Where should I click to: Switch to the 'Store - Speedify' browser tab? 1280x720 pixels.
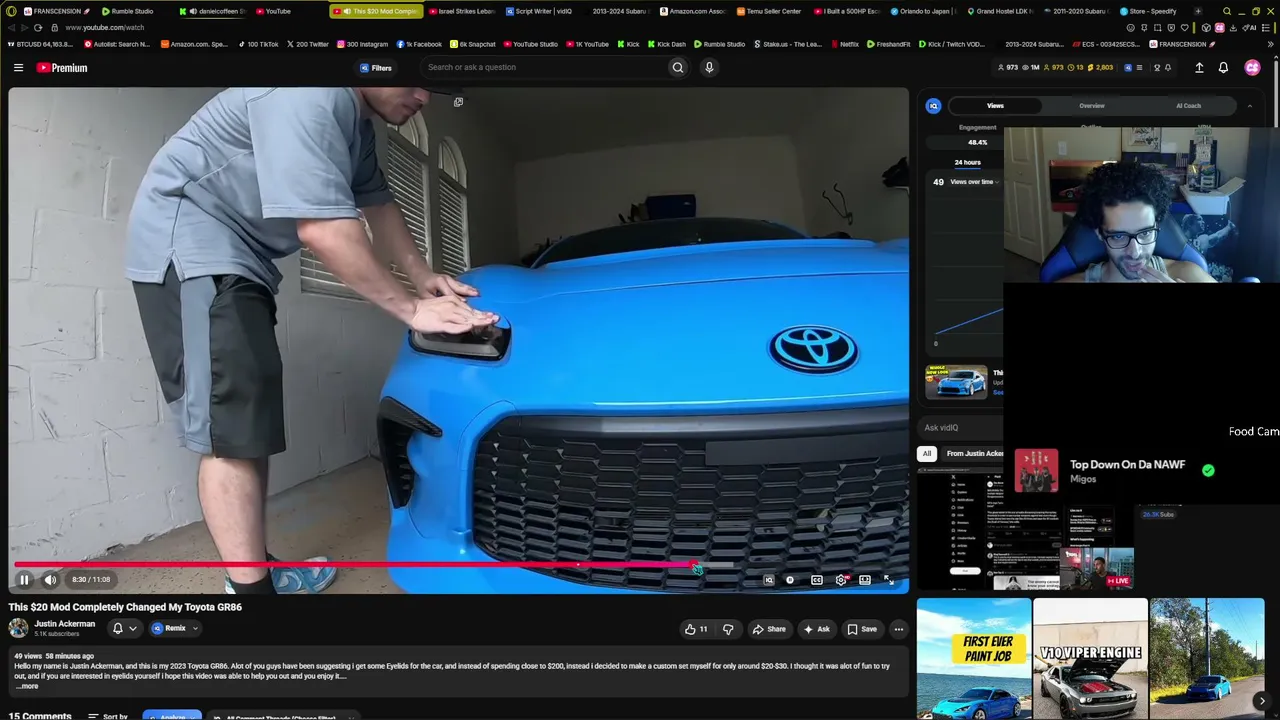click(1148, 11)
